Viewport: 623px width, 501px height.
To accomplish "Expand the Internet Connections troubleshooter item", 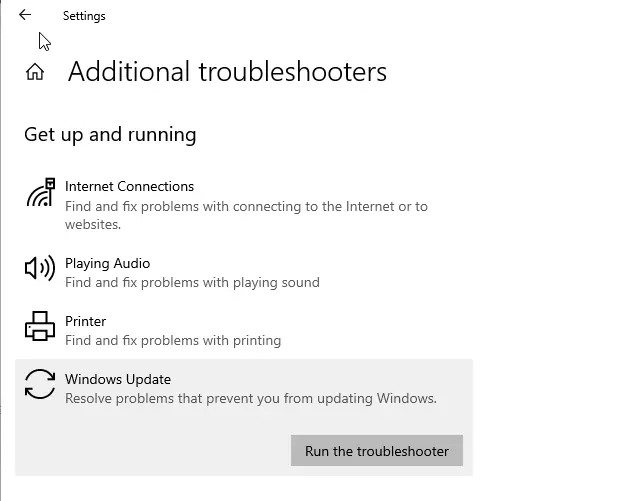I will click(129, 186).
